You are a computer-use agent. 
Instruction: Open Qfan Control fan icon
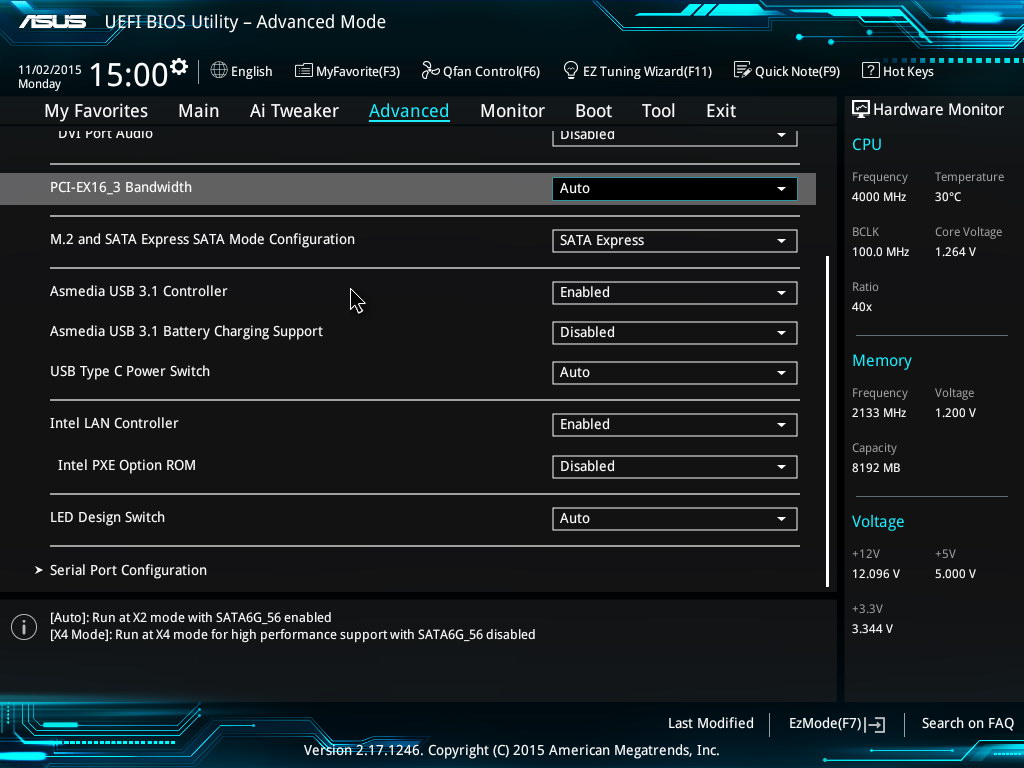coord(430,71)
